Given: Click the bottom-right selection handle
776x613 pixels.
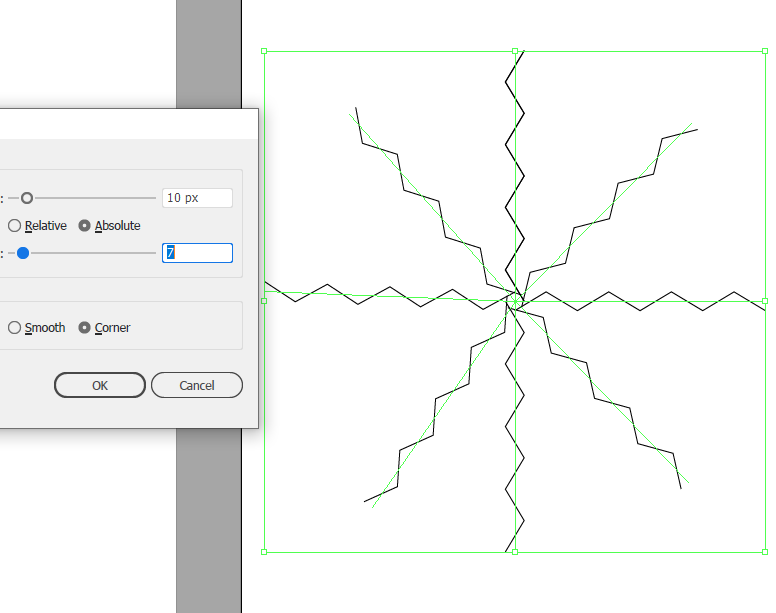Looking at the screenshot, I should click(x=765, y=552).
